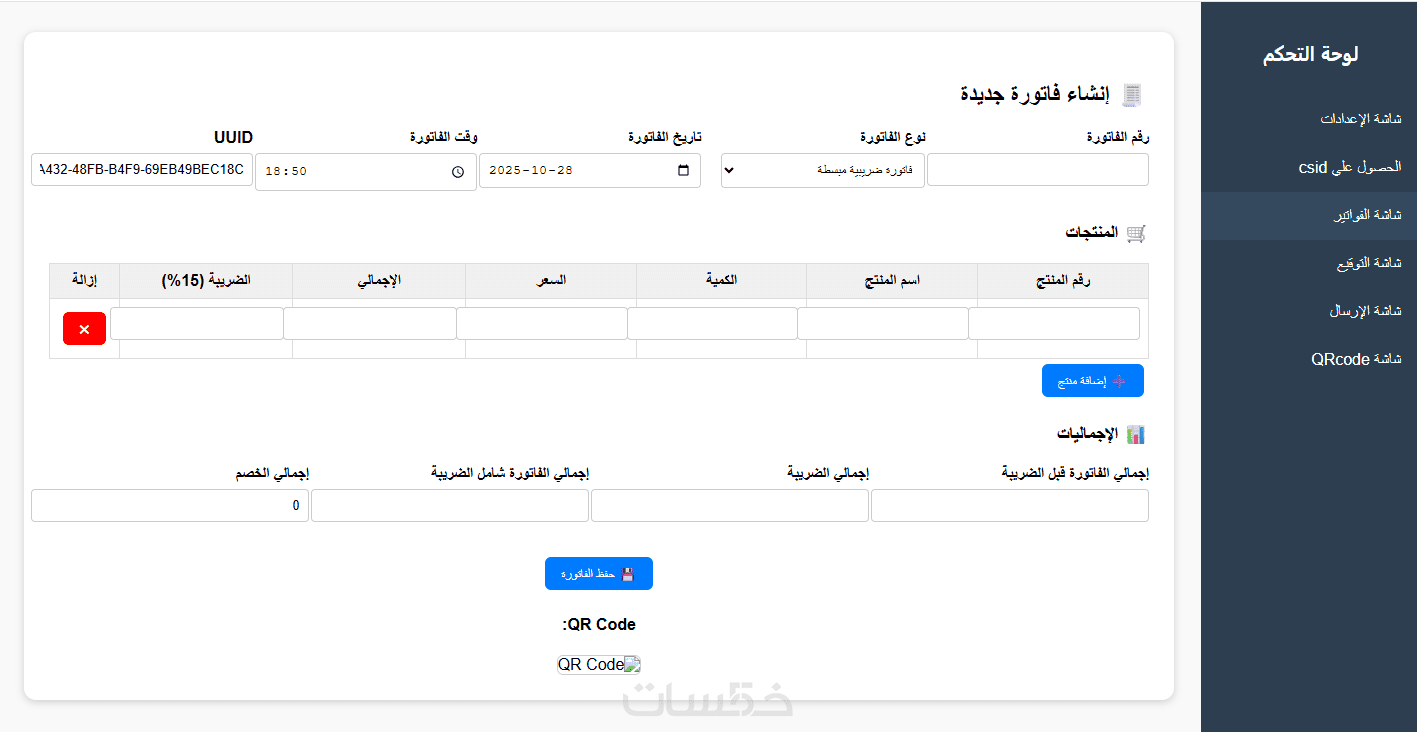
Task: Open the clock picker in the invoice time field
Action: click(458, 172)
